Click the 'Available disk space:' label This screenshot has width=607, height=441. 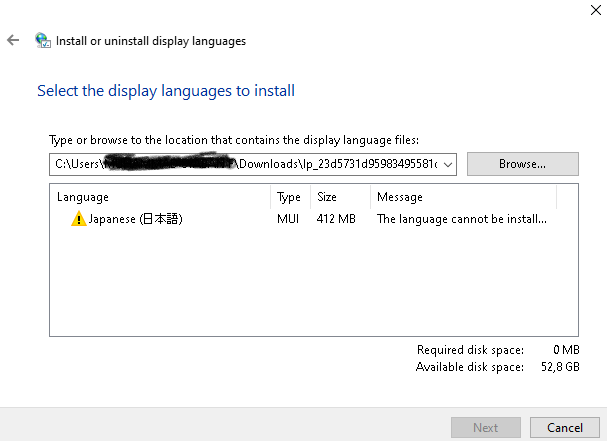pos(470,367)
